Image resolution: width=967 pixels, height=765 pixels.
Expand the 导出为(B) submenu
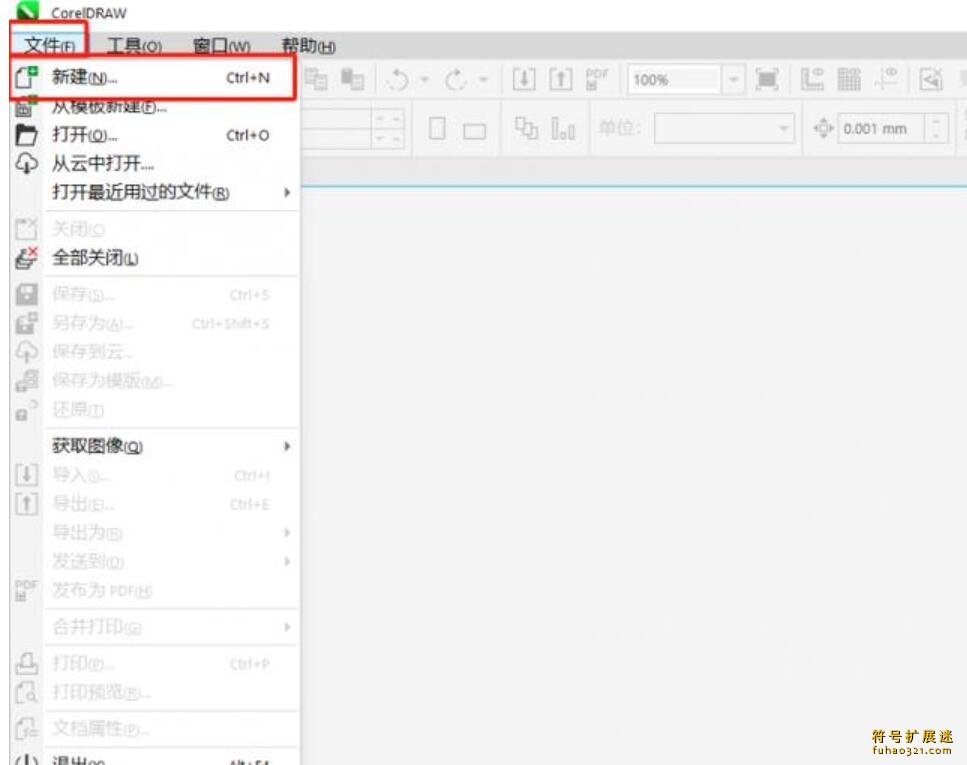[x=153, y=532]
